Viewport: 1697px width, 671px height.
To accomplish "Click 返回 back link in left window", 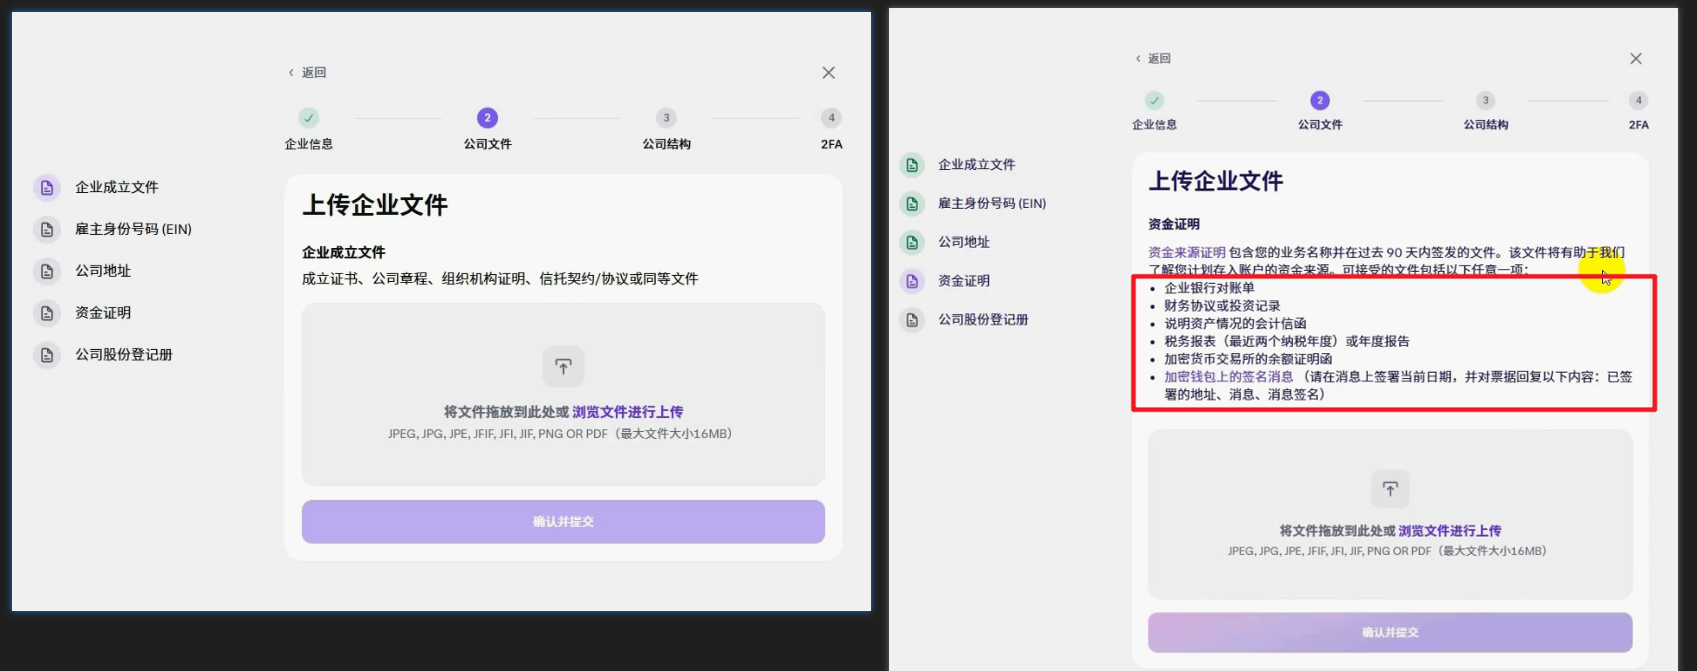I will [x=308, y=73].
